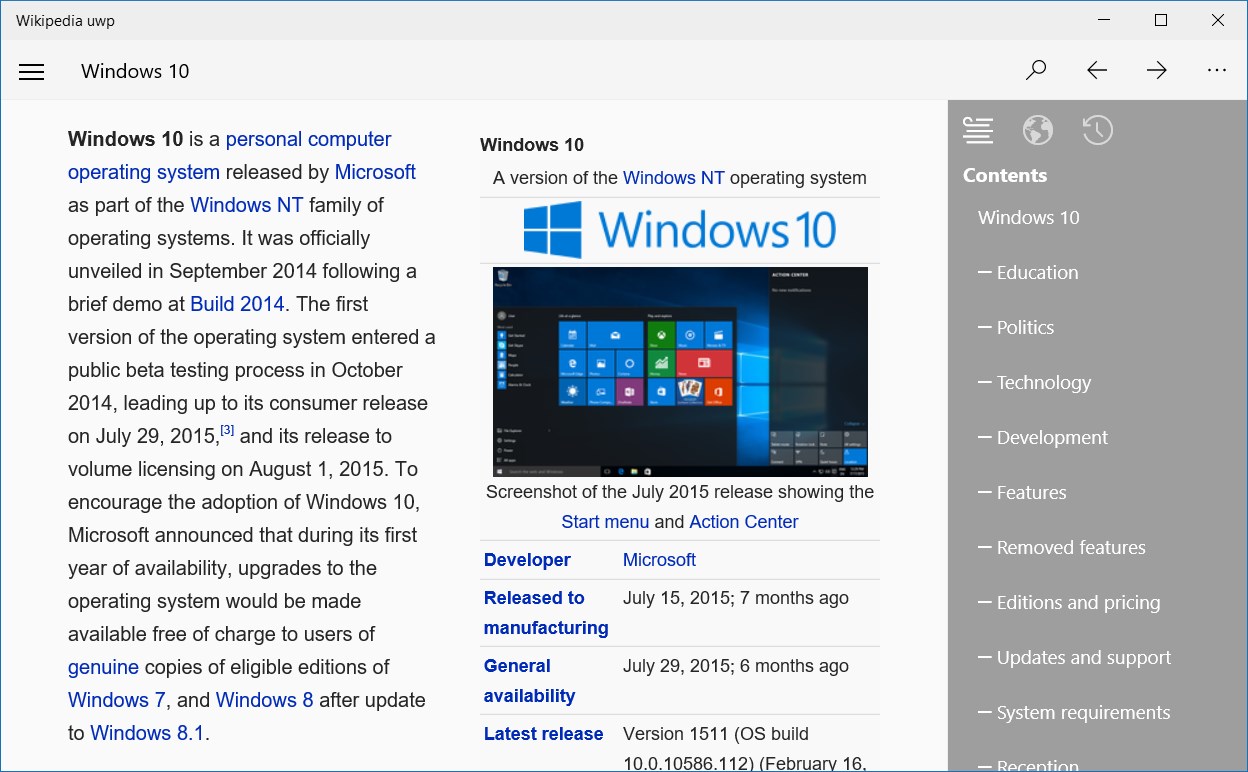Follow the genuine link
Image resolution: width=1248 pixels, height=772 pixels.
point(104,667)
